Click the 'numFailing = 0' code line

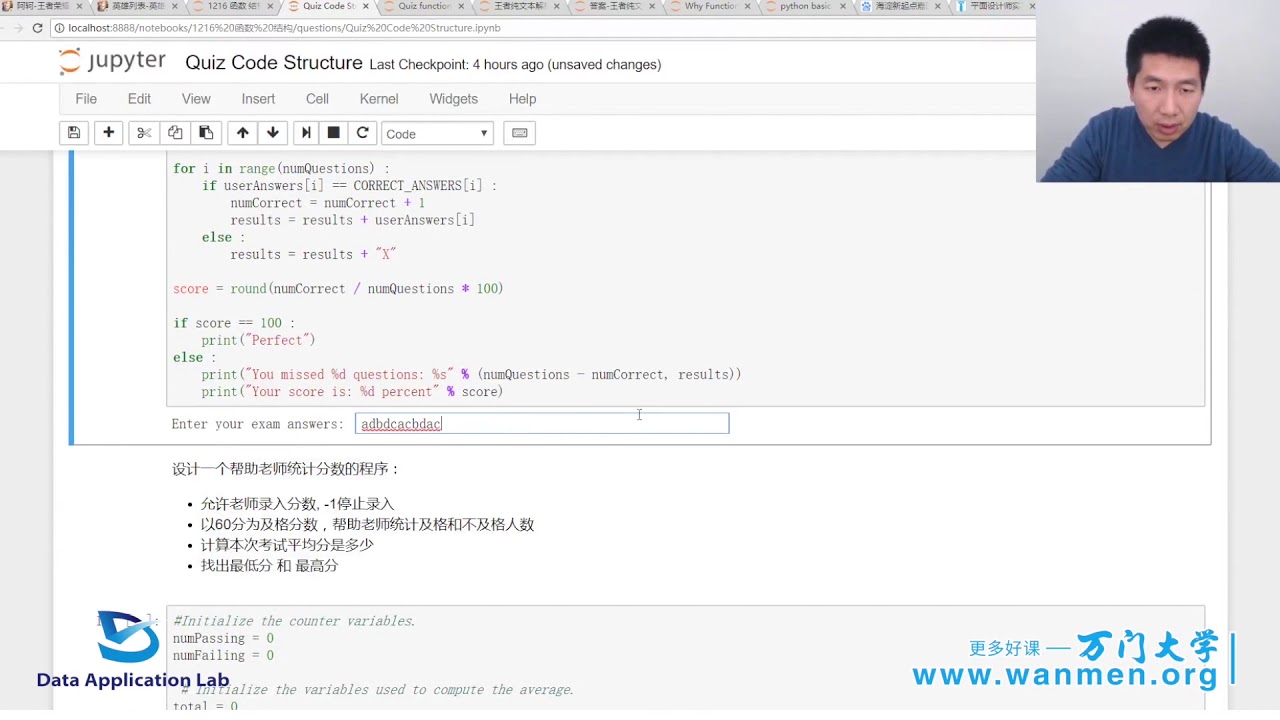(x=223, y=656)
